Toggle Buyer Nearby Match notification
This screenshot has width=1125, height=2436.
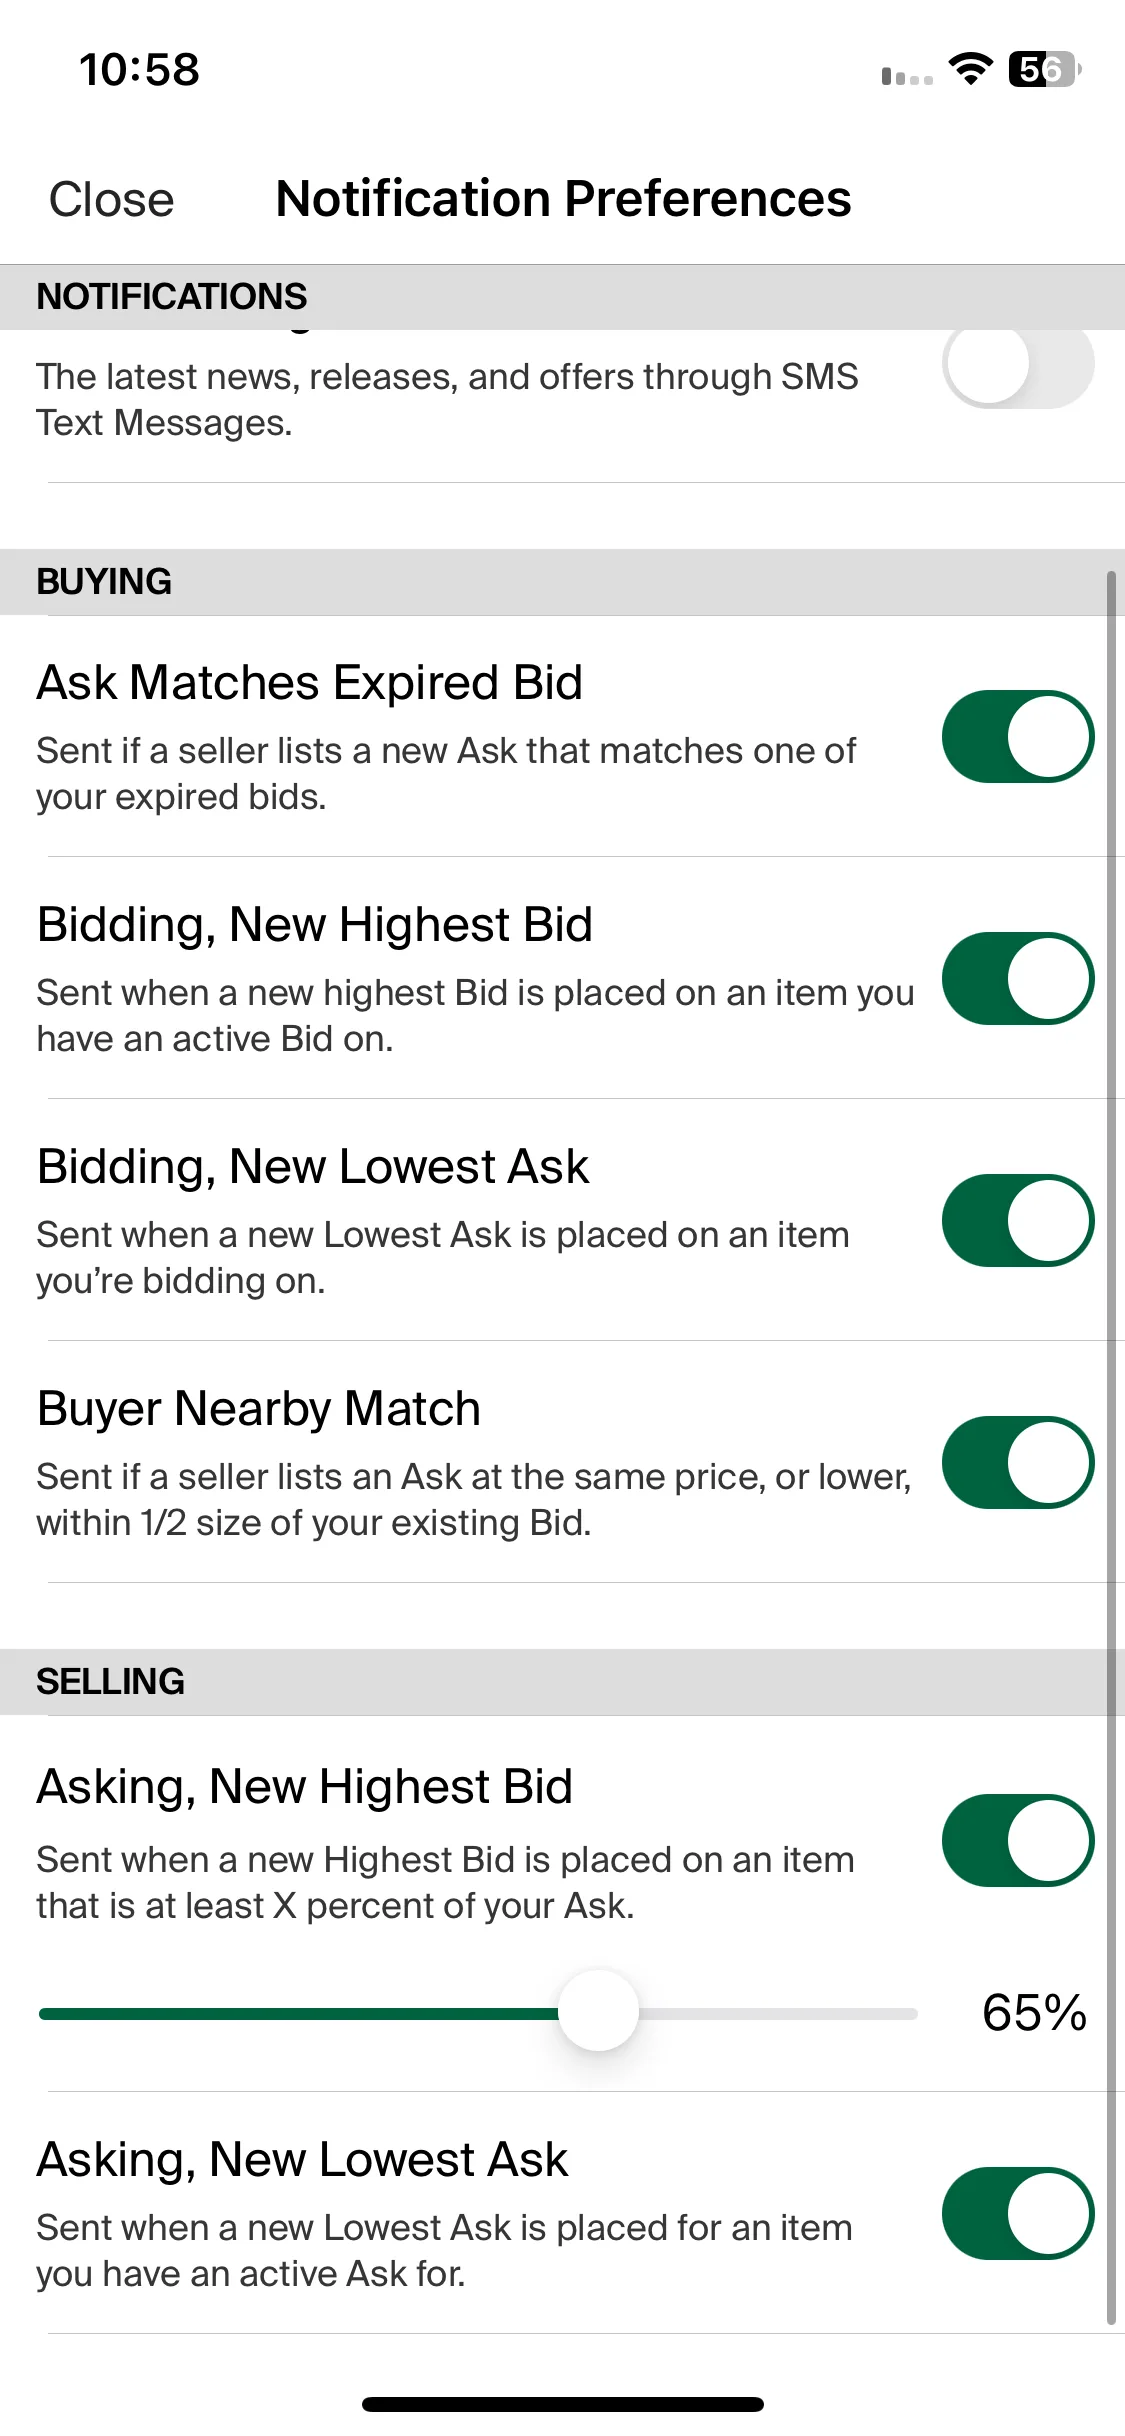[1018, 1462]
